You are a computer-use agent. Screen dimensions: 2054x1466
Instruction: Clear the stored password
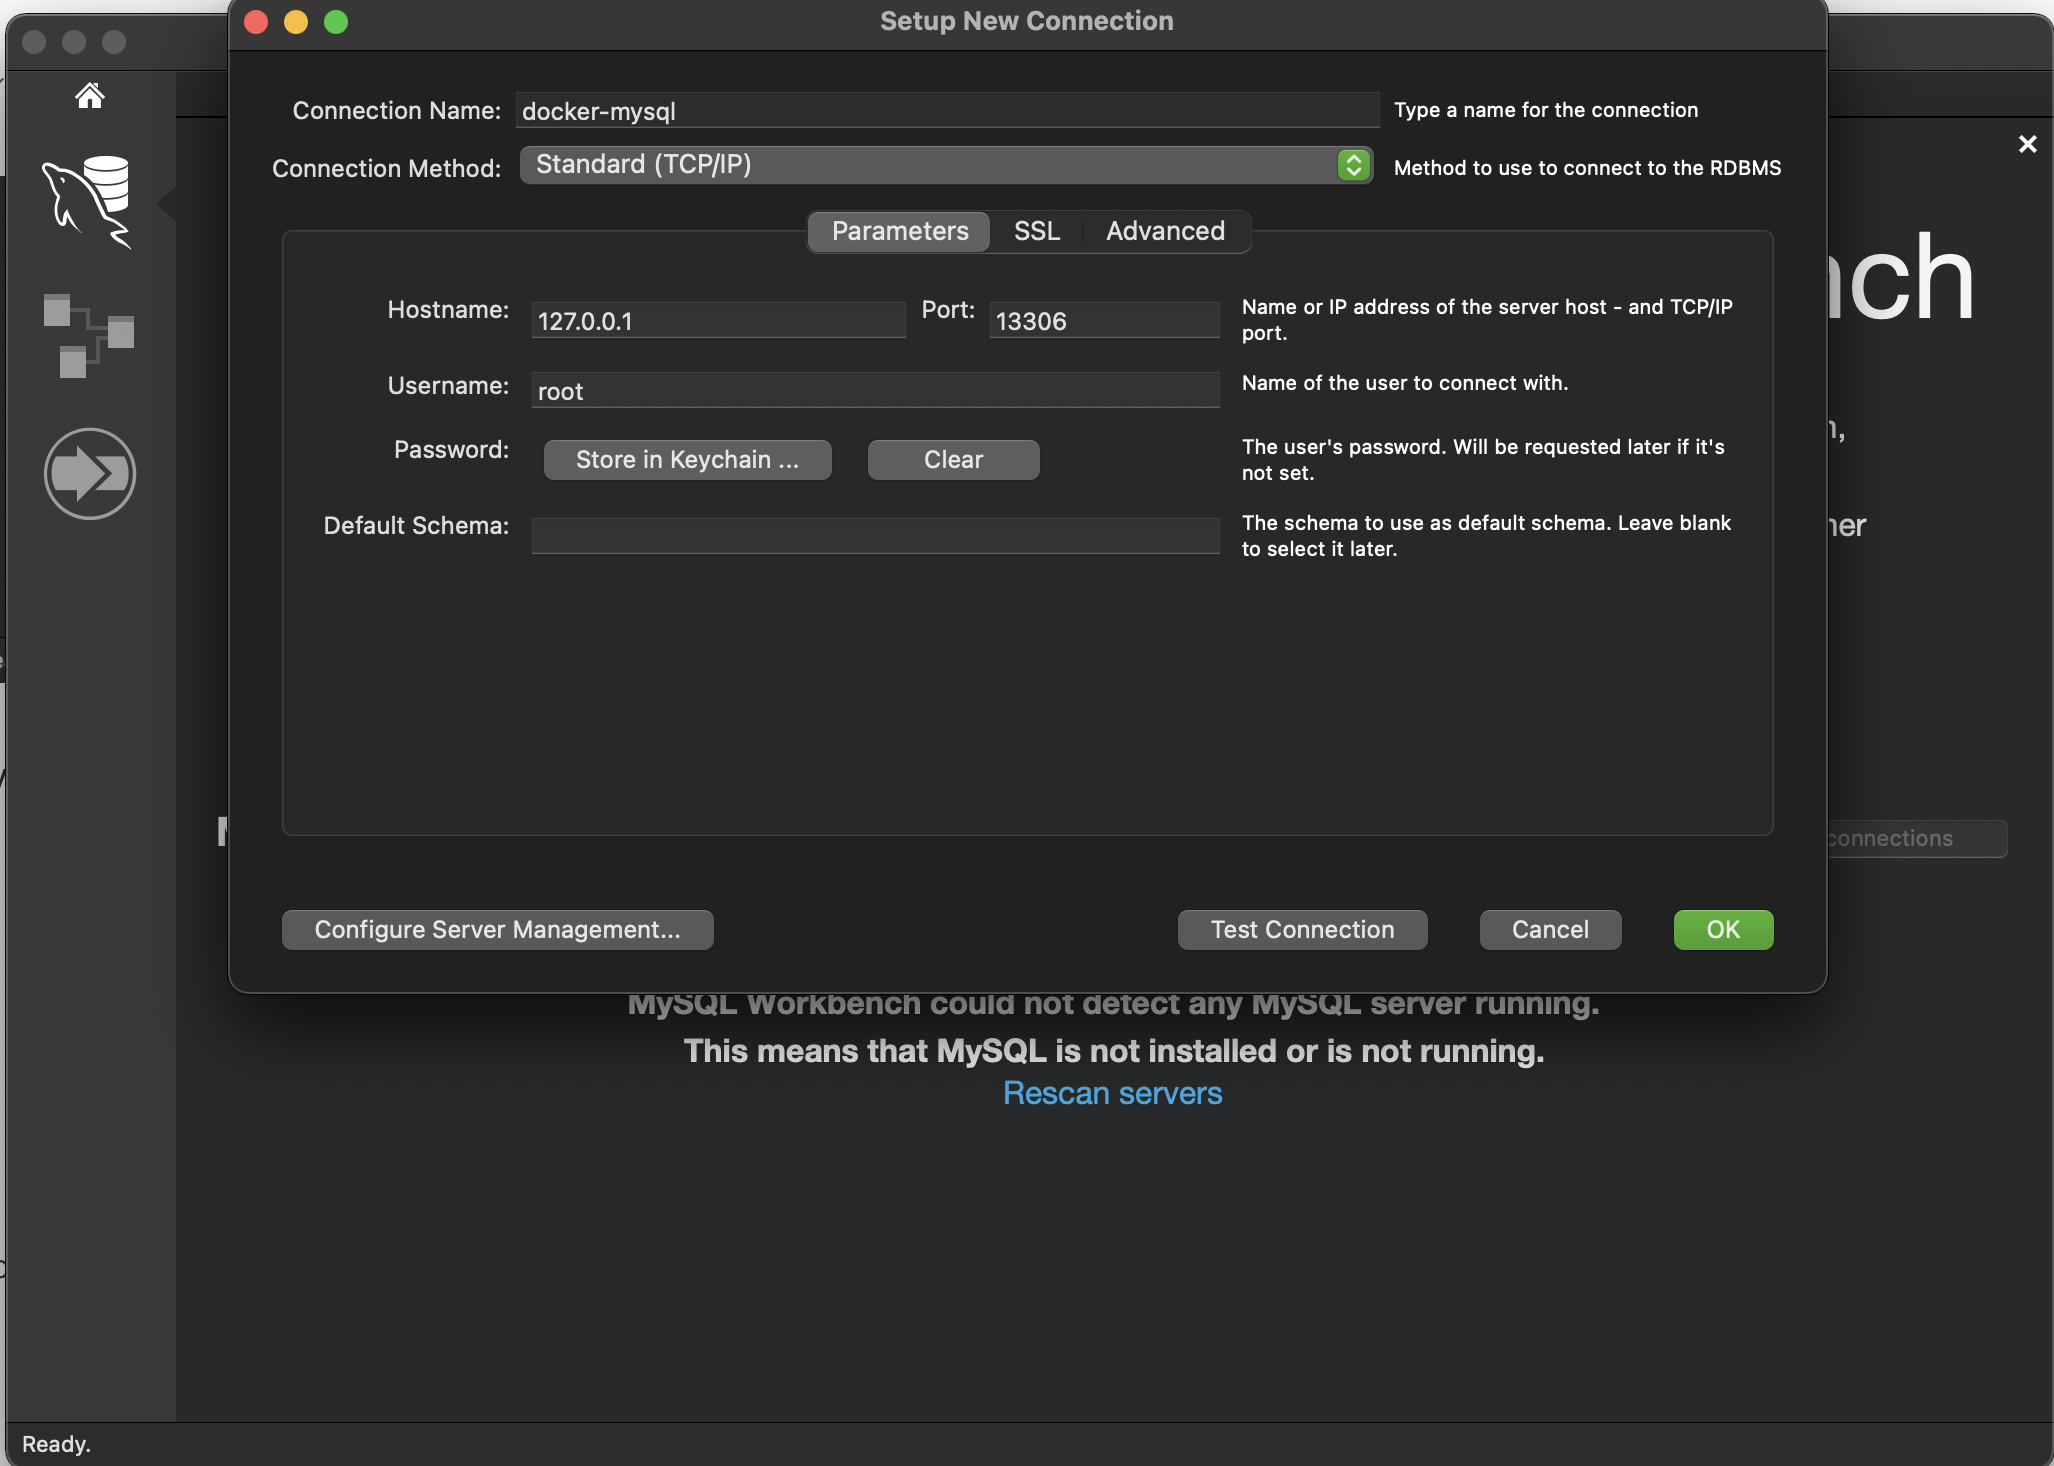point(953,460)
